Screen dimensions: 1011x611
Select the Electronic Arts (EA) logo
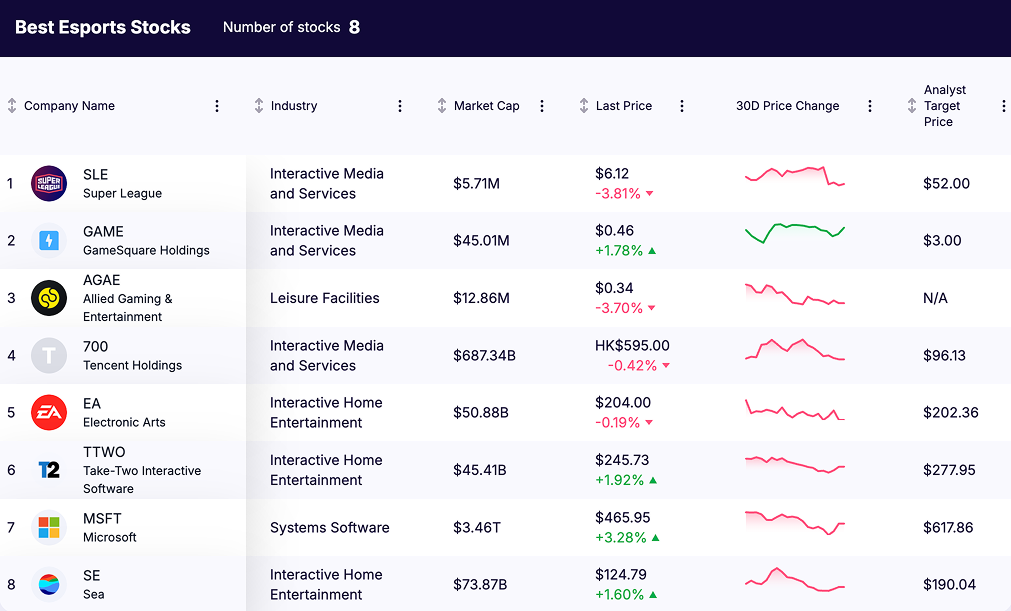pos(48,412)
